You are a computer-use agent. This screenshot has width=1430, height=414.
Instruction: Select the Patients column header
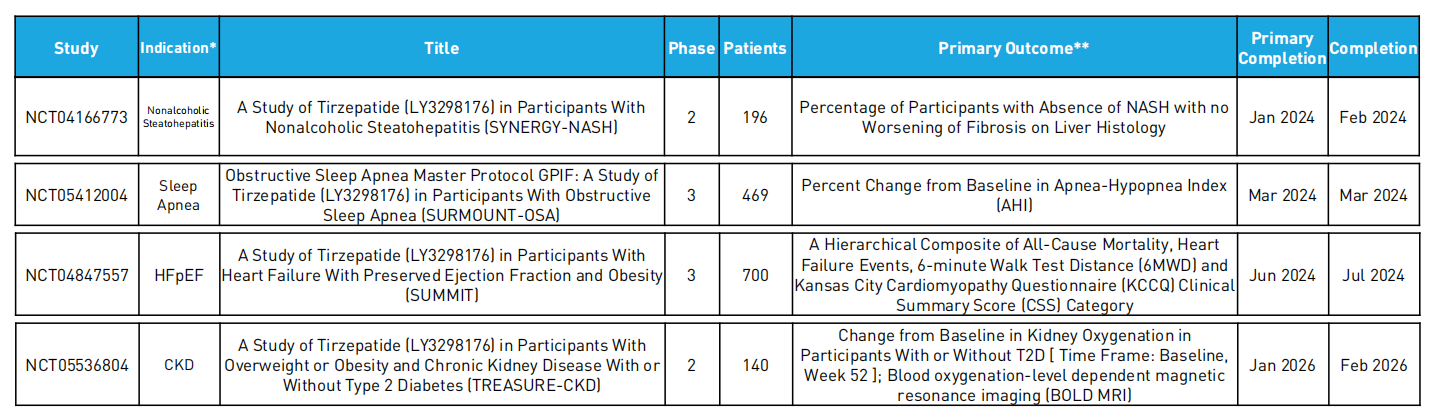point(755,48)
